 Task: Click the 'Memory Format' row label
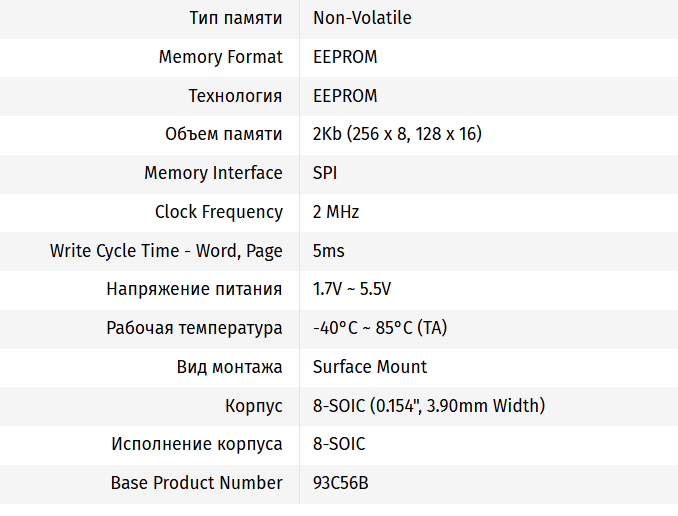click(220, 57)
